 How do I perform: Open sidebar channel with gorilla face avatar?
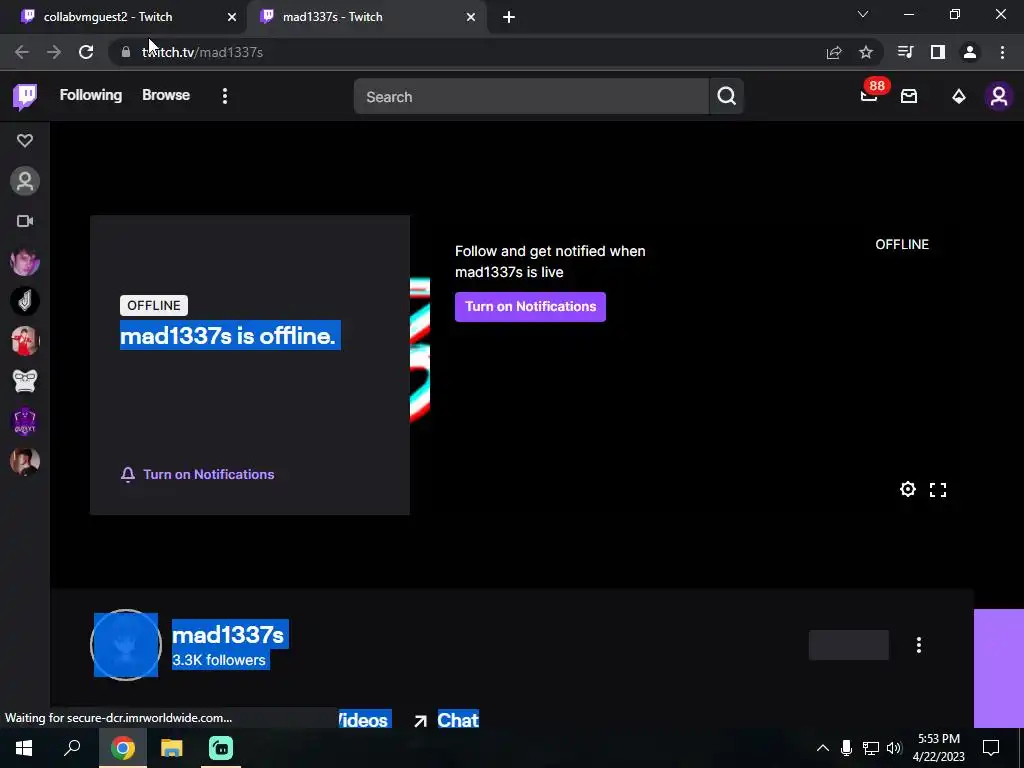point(25,381)
